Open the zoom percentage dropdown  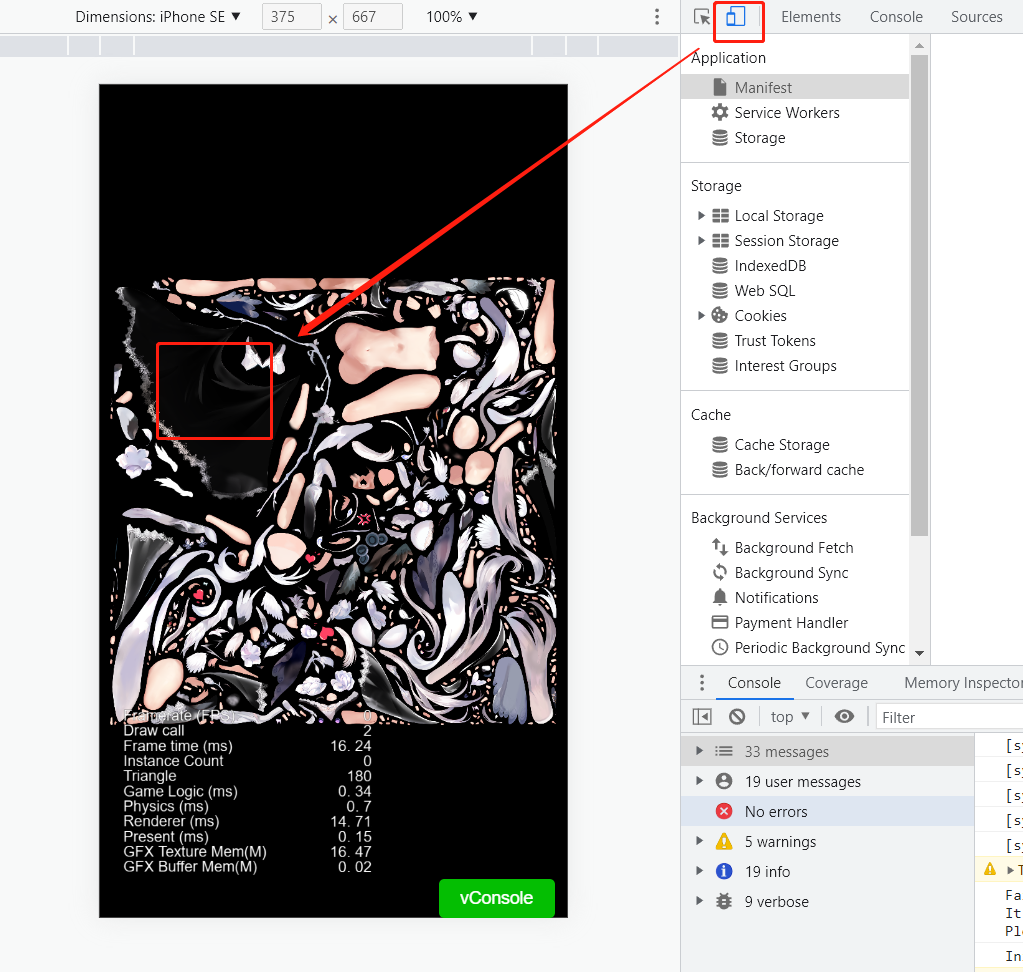pos(449,16)
